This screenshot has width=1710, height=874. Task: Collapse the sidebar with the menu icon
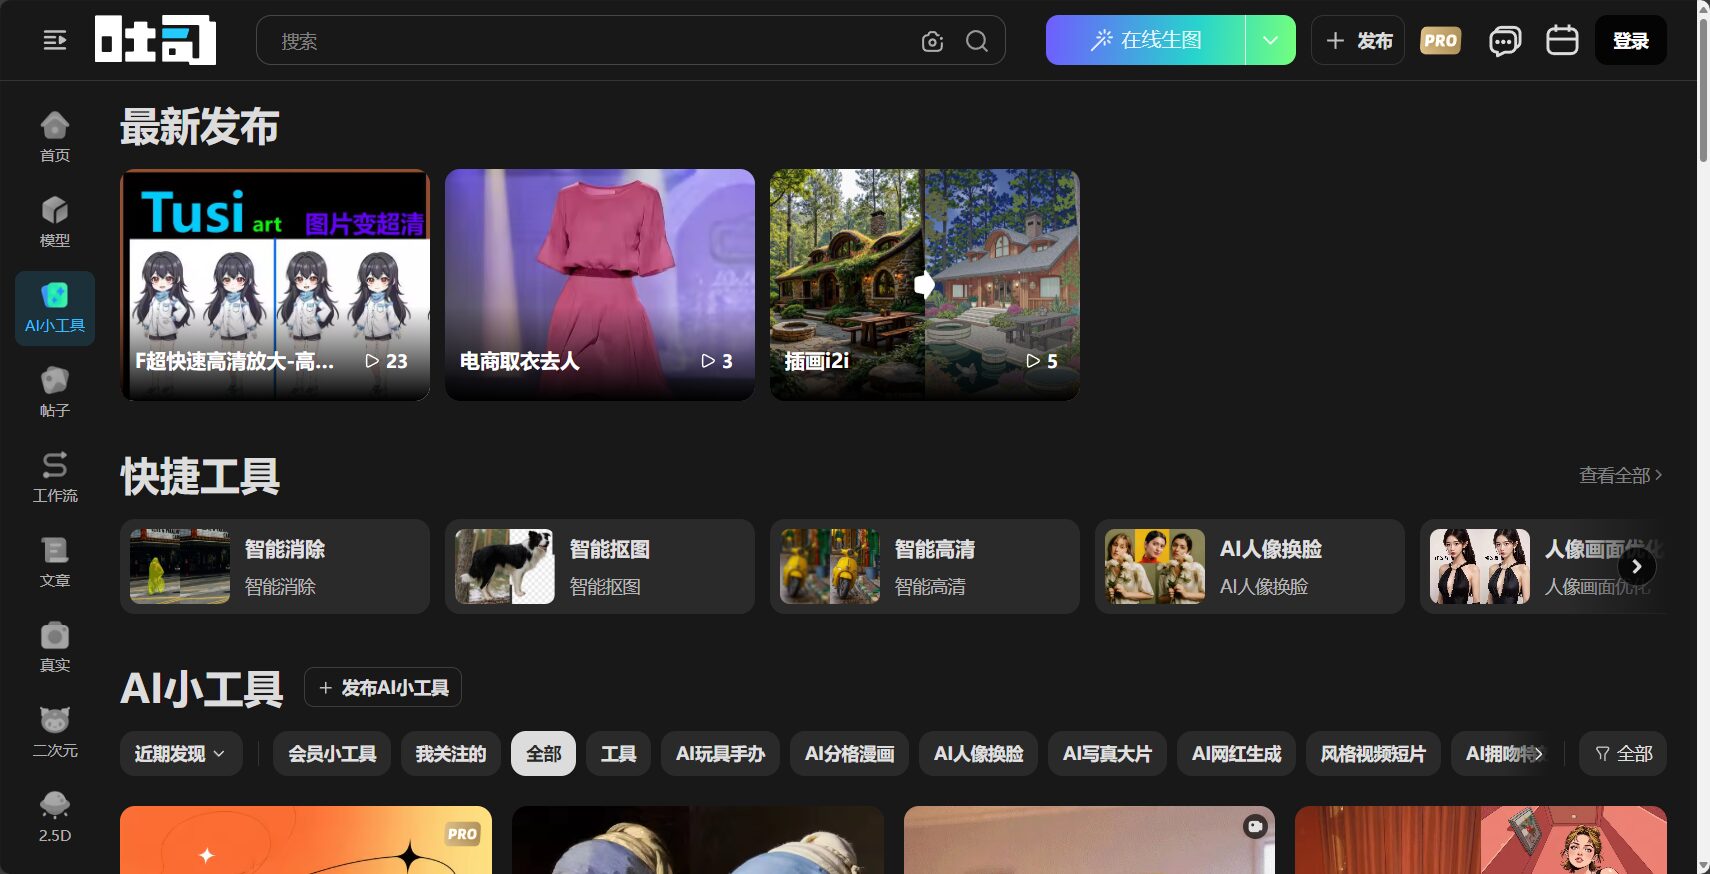(x=55, y=40)
